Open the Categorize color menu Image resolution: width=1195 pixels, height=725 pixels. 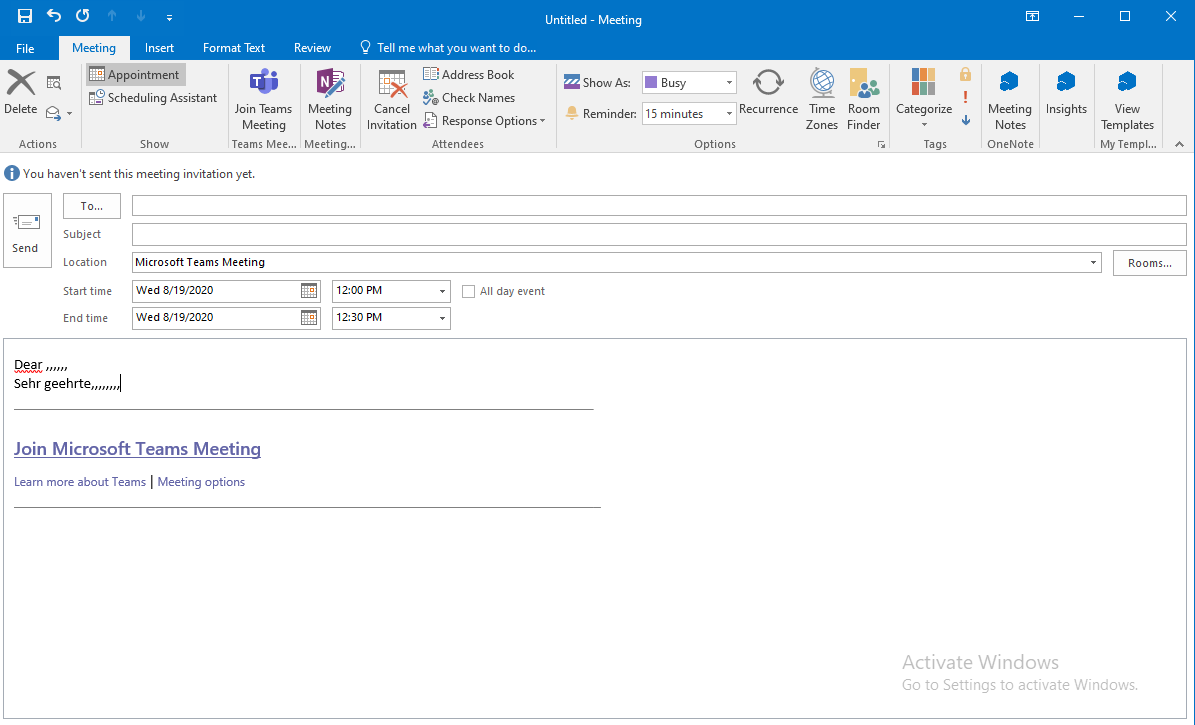point(924,98)
